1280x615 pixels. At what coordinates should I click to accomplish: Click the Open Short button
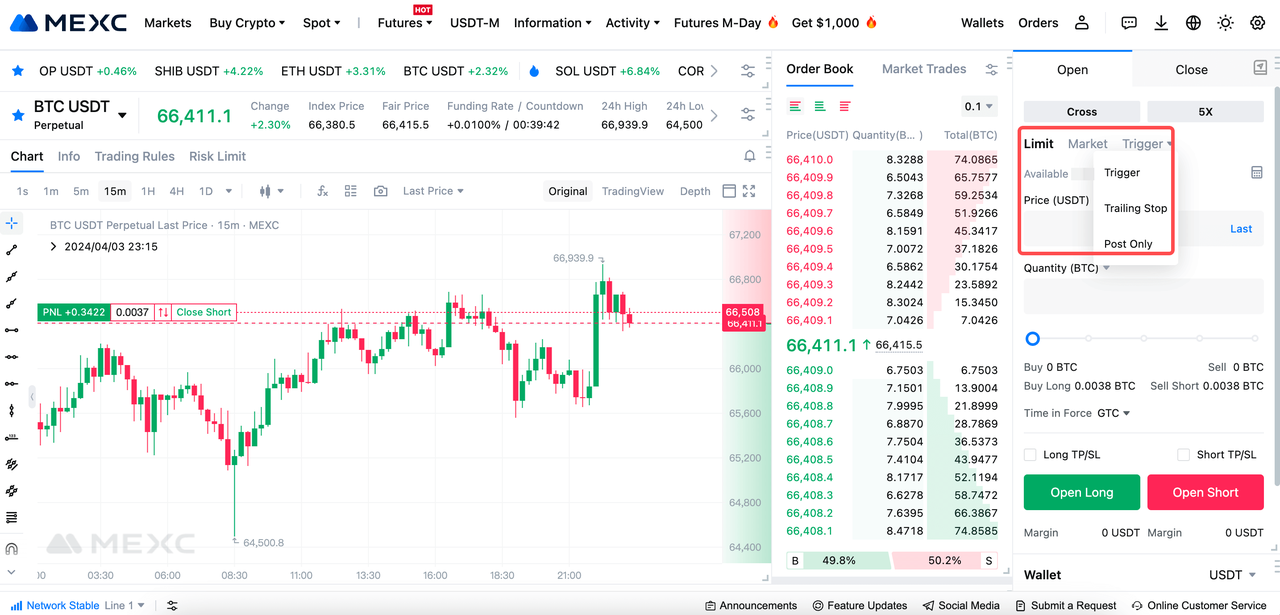1205,492
